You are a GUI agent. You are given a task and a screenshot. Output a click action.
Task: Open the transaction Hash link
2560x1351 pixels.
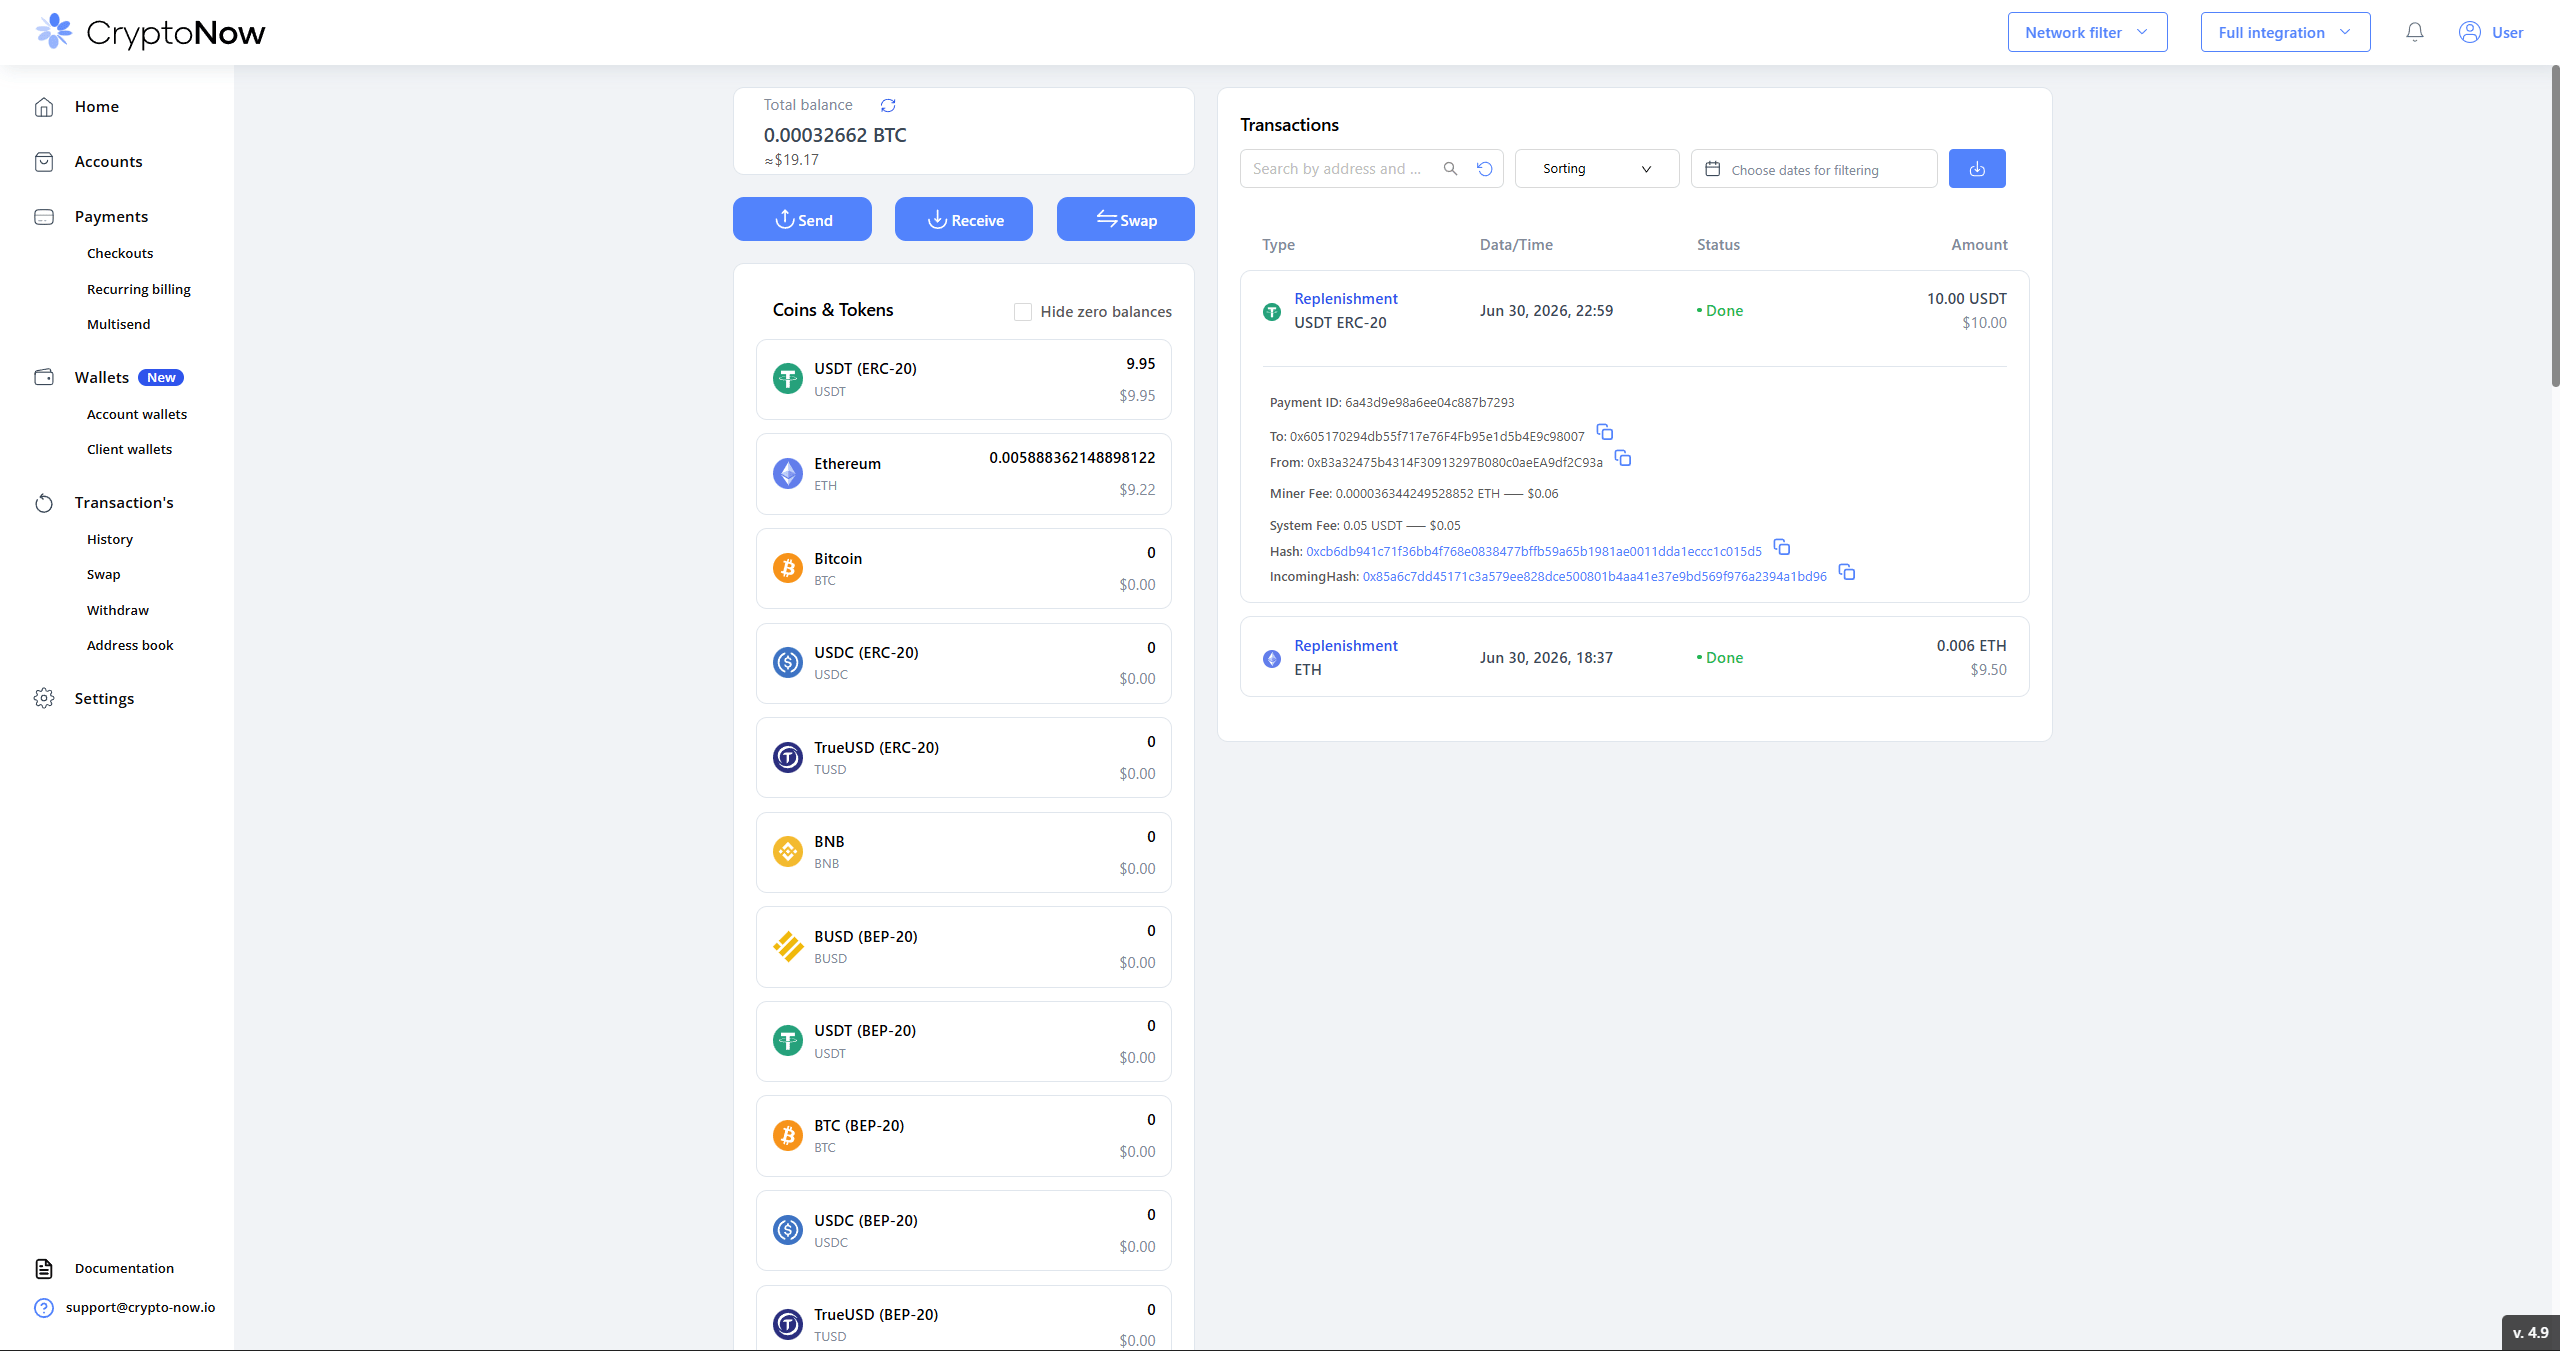(x=1534, y=552)
